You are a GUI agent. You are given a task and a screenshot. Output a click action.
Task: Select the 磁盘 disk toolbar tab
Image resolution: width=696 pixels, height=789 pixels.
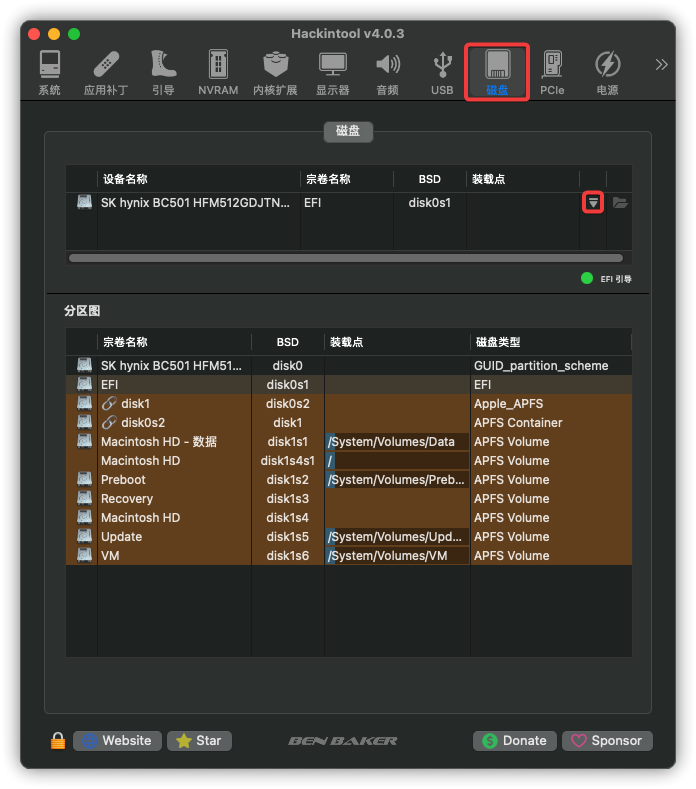coord(497,72)
